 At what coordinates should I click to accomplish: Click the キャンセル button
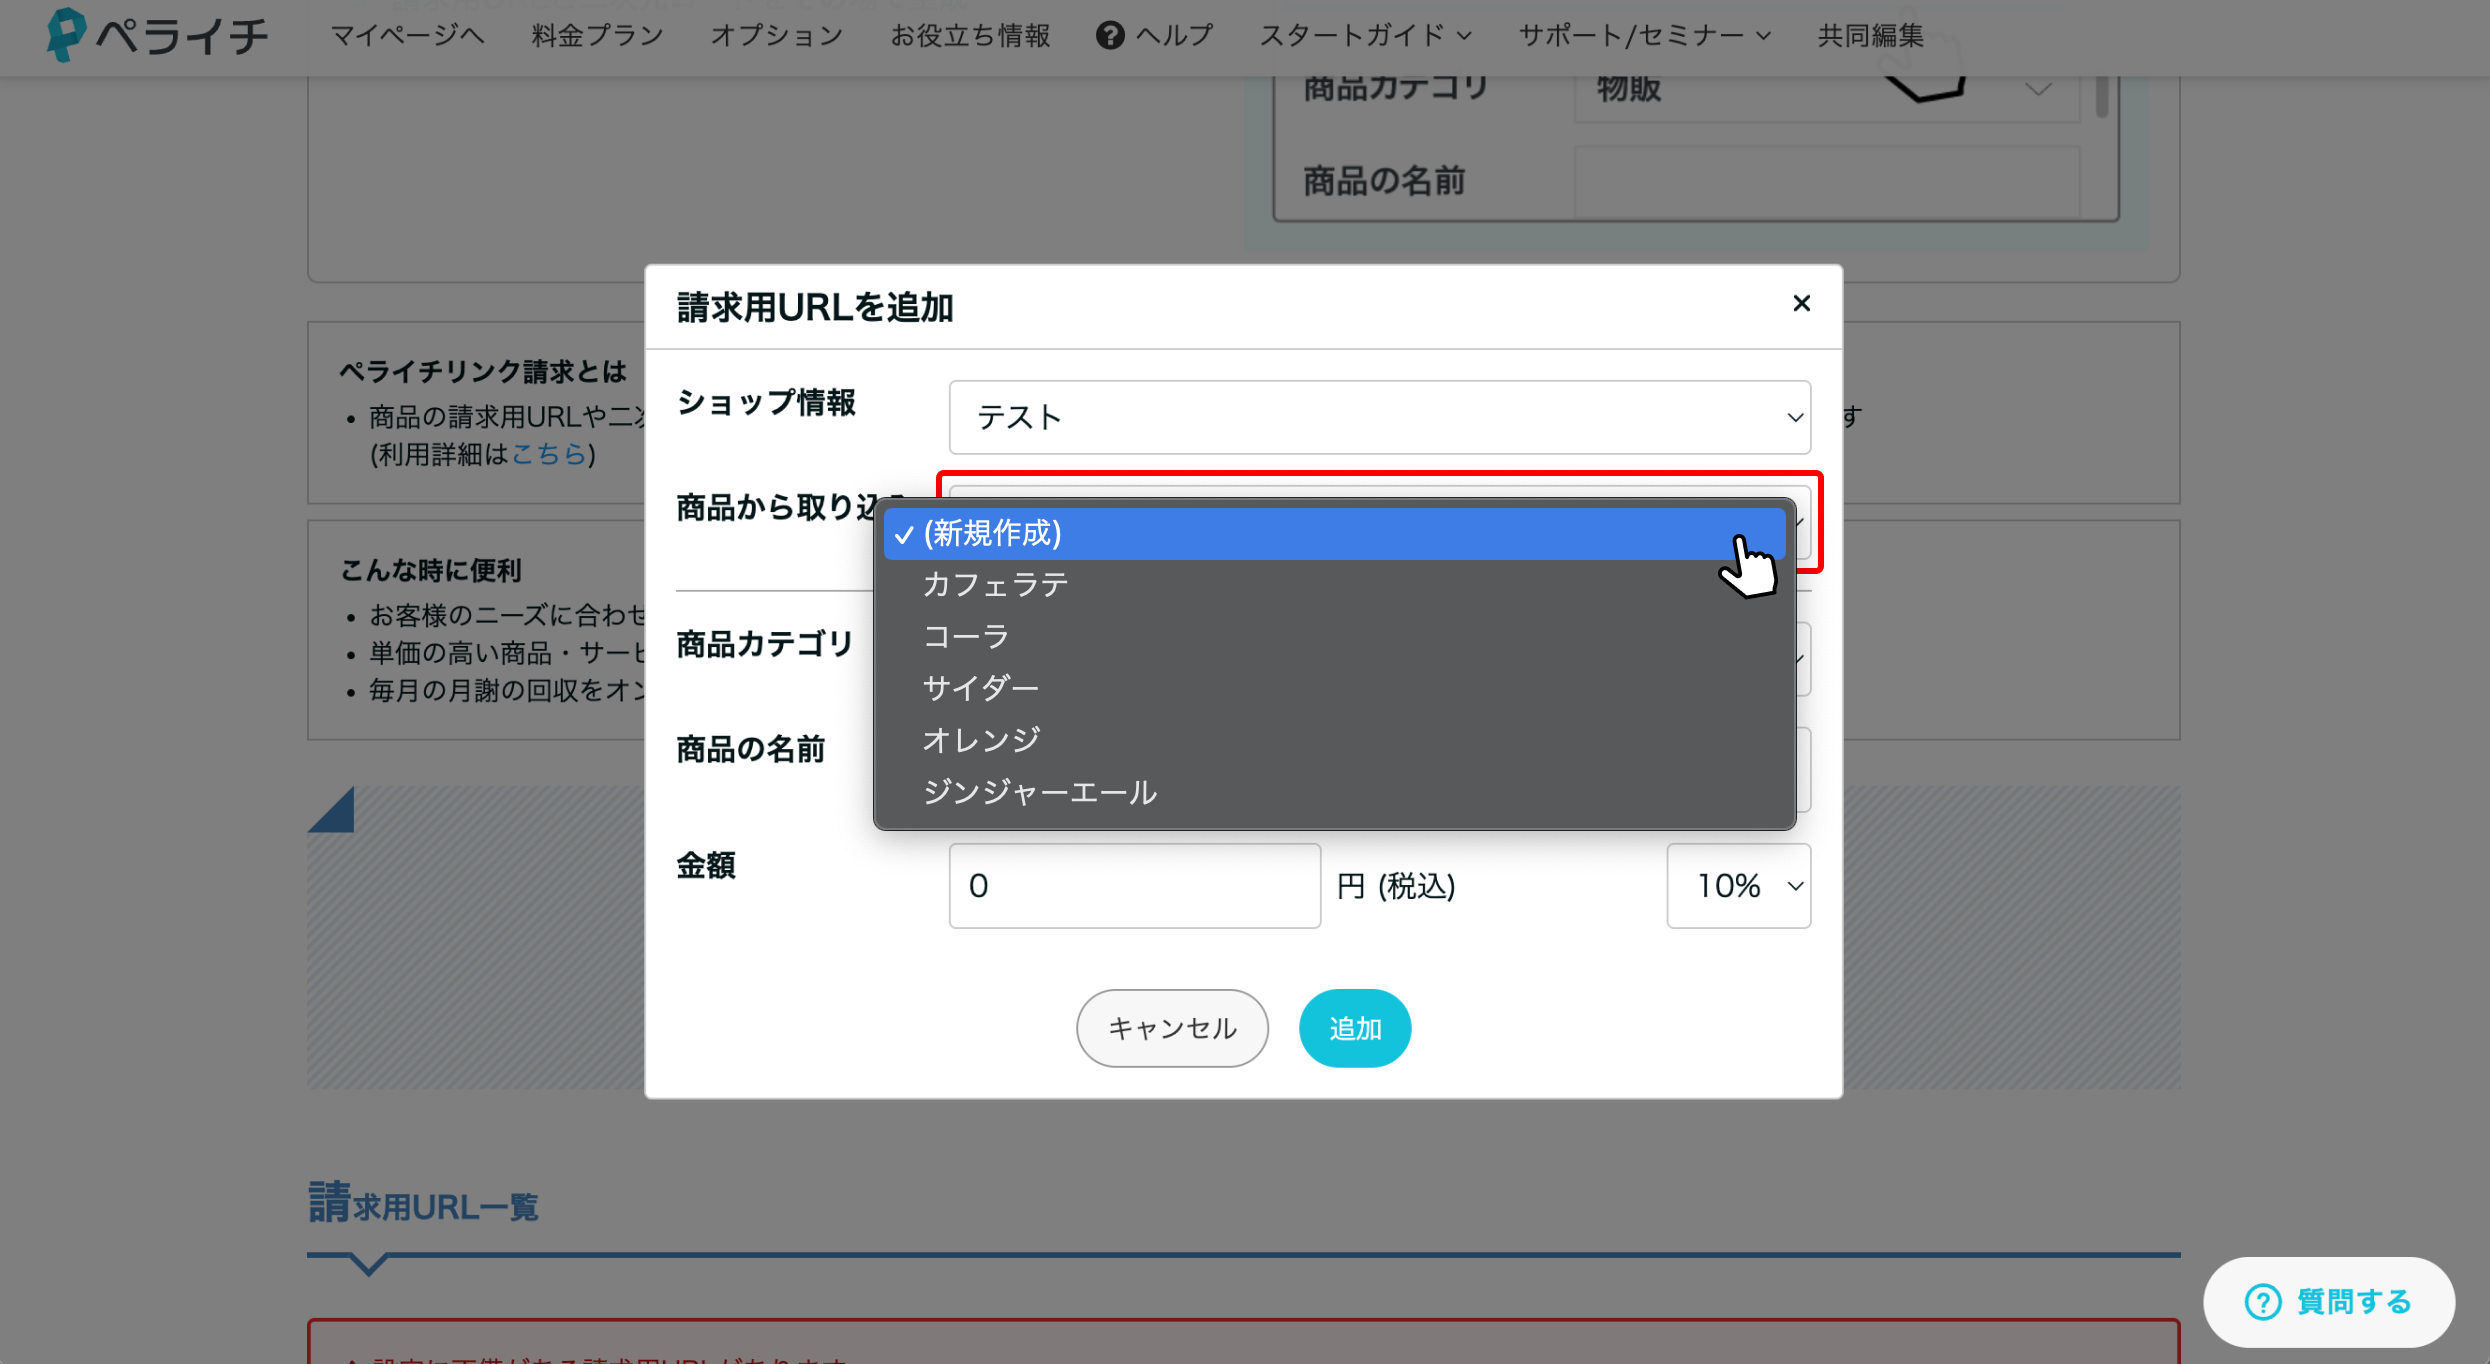(1172, 1028)
